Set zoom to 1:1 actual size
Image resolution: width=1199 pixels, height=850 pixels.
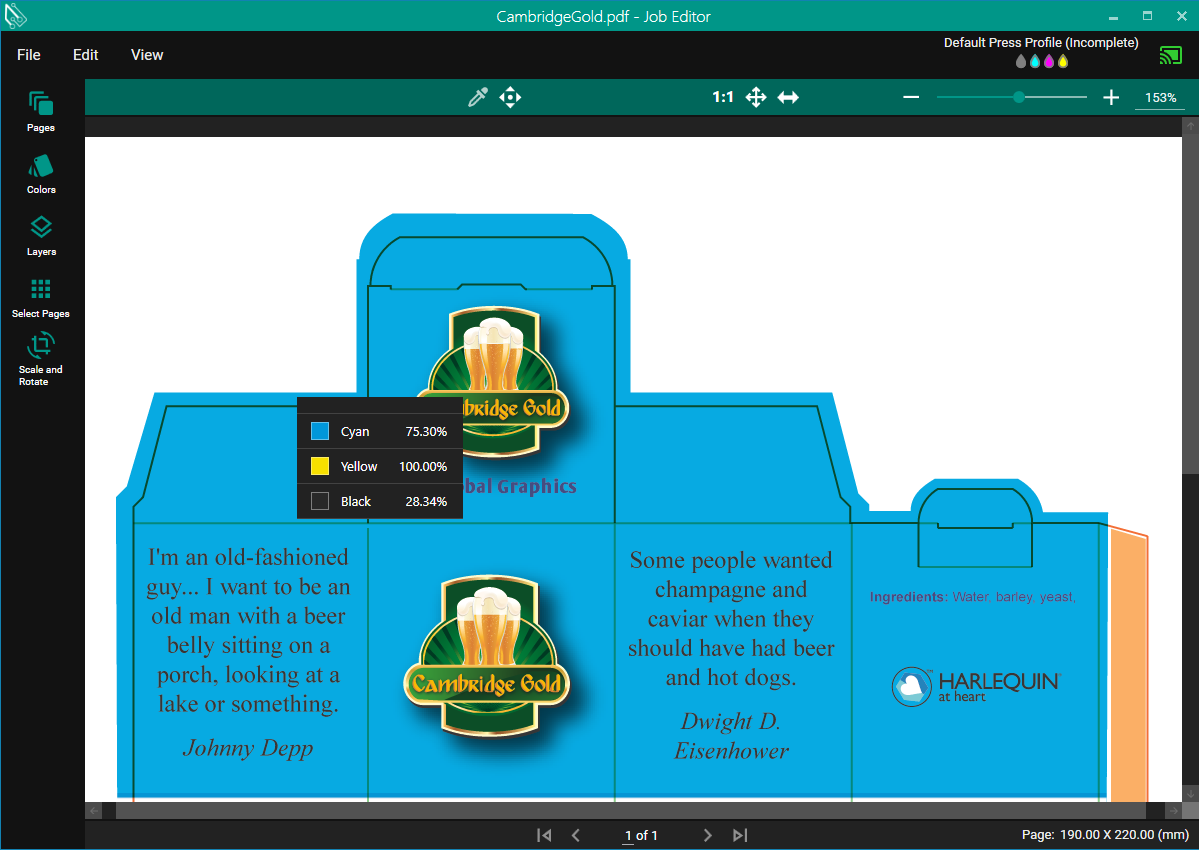[723, 97]
